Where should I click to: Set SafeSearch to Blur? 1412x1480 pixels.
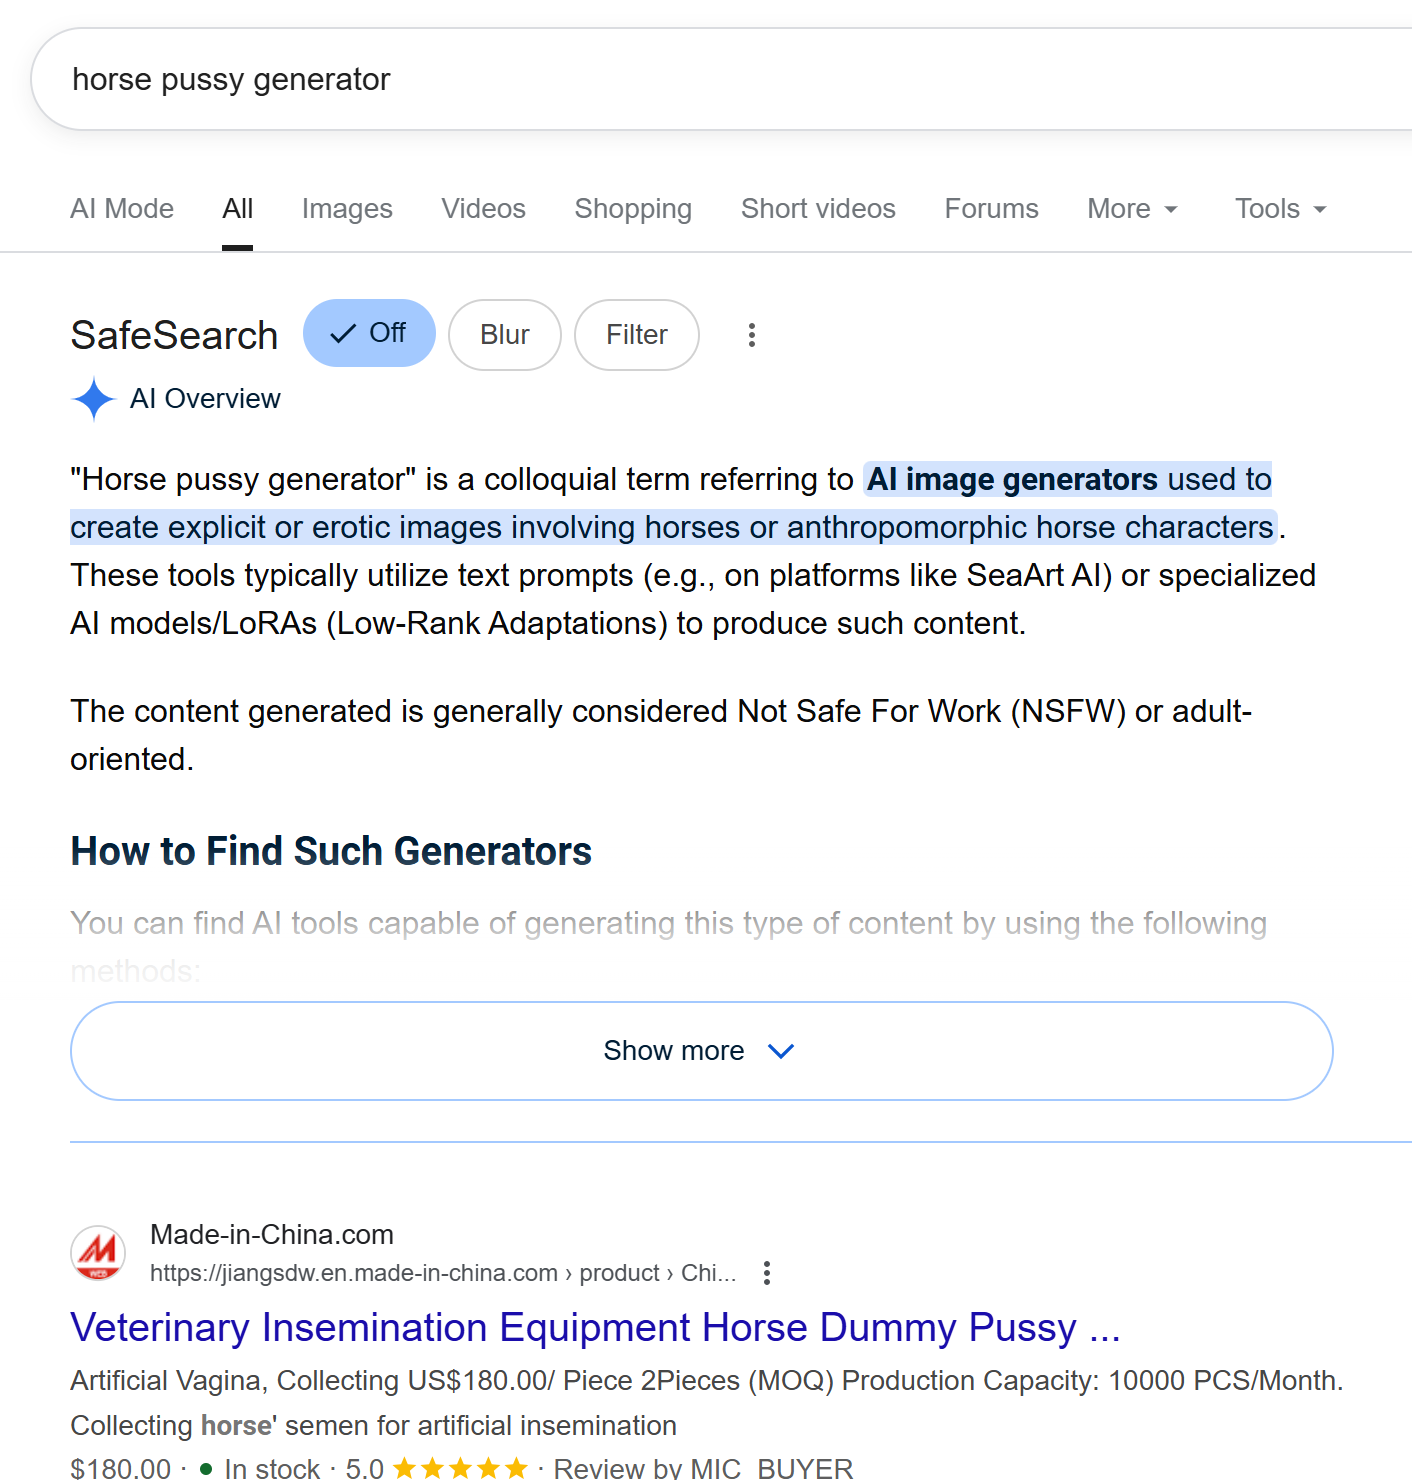click(504, 335)
